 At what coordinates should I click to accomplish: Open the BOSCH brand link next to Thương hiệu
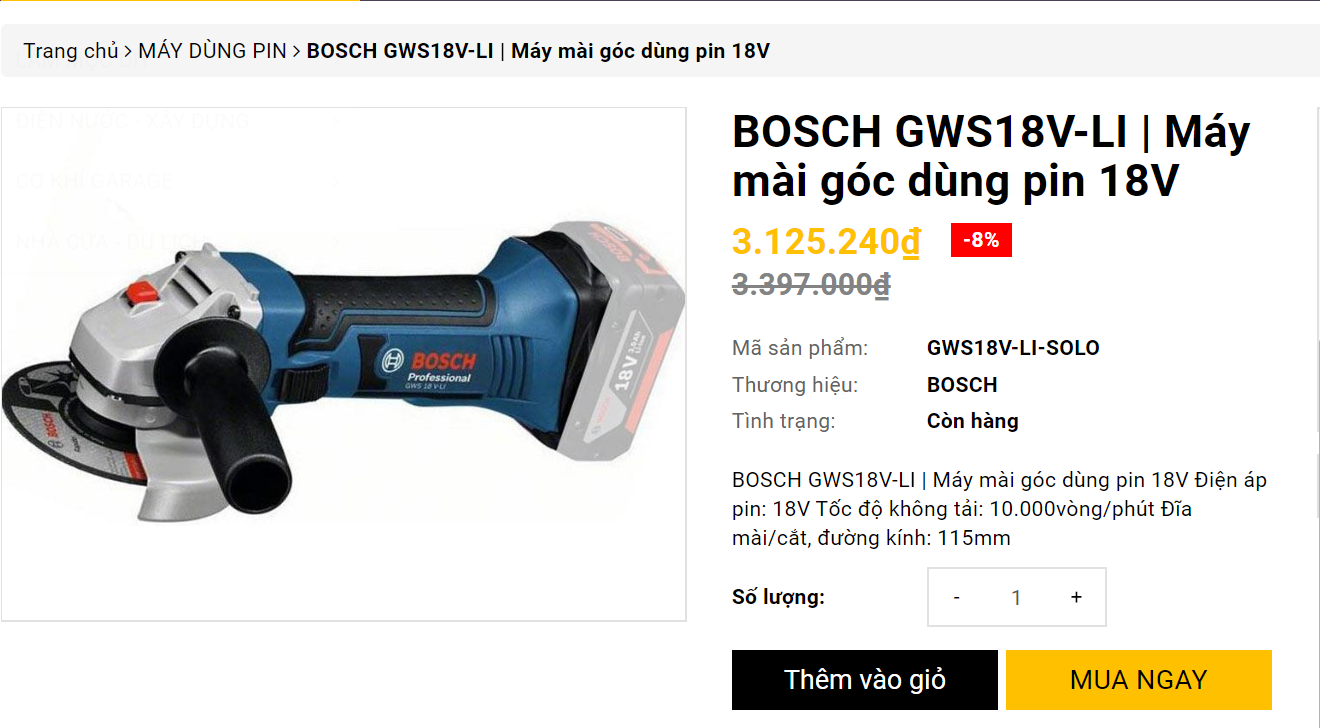962,385
